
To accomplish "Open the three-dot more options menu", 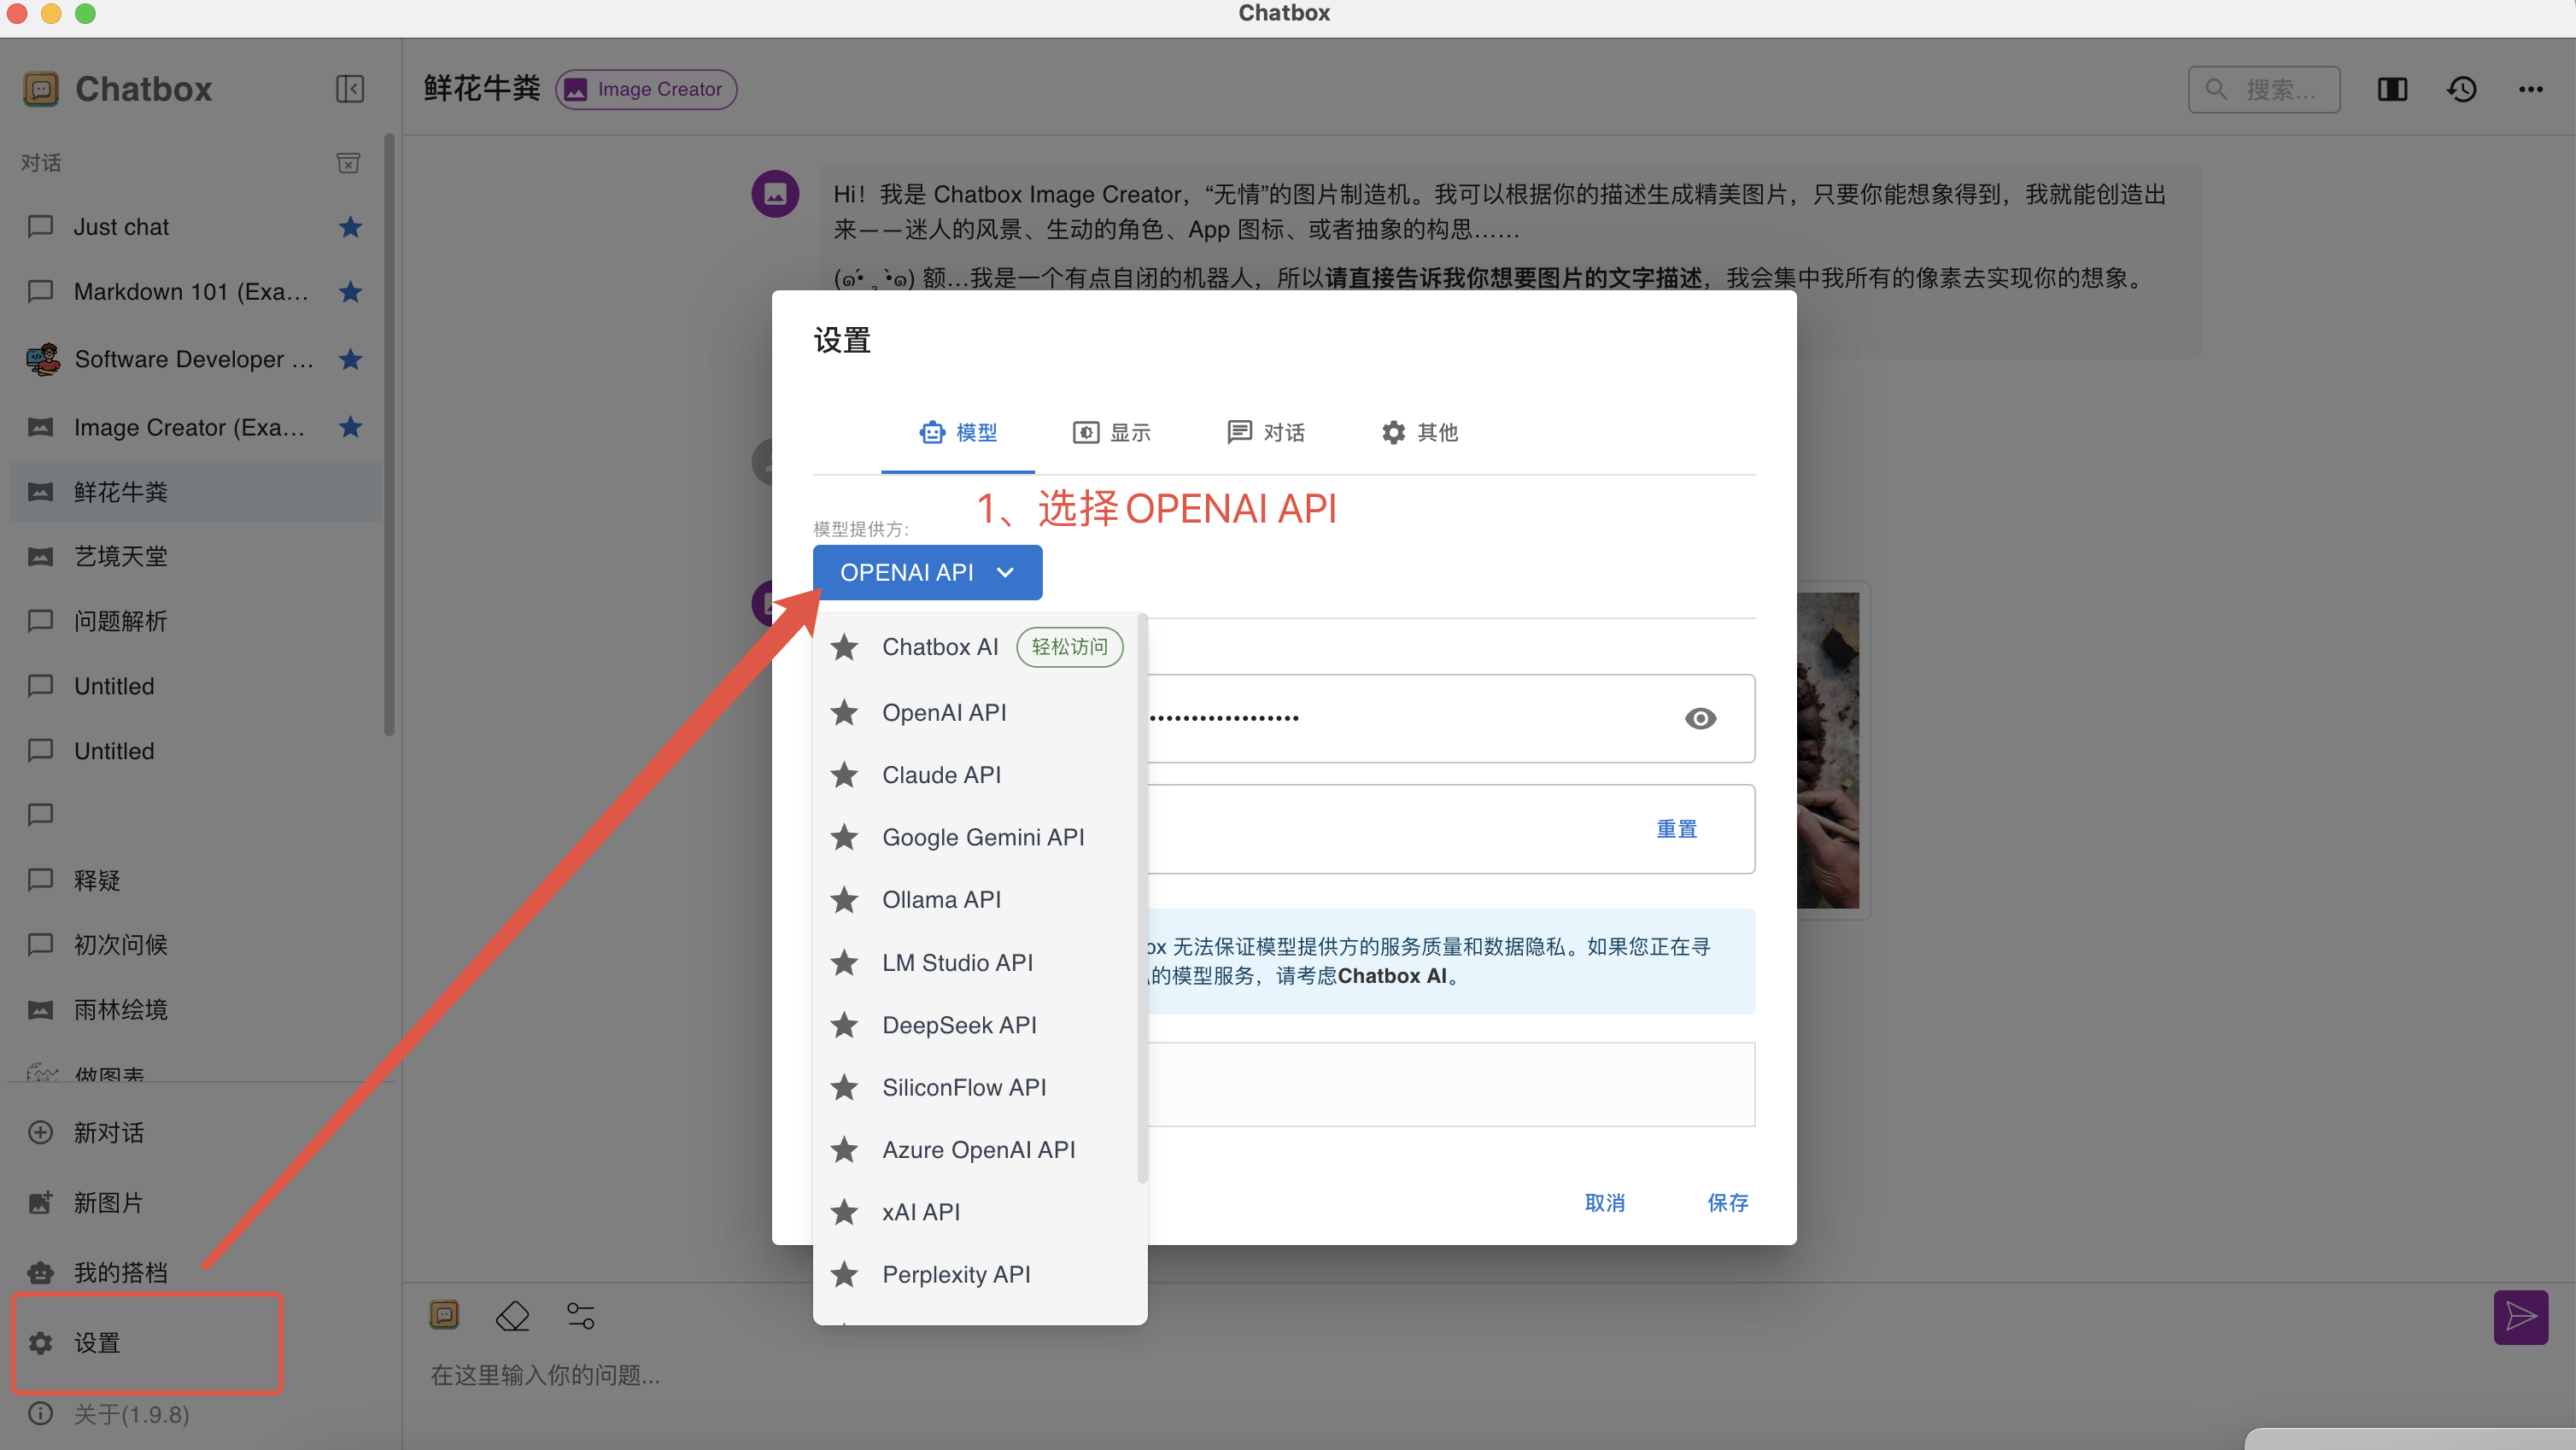I will coord(2531,90).
